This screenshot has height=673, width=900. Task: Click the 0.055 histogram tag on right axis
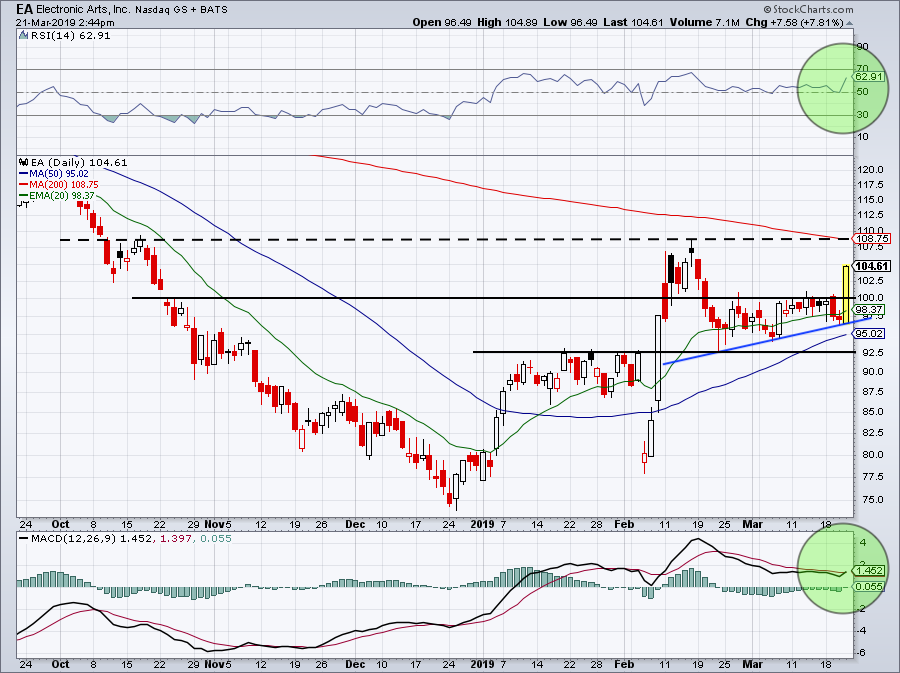pos(869,586)
